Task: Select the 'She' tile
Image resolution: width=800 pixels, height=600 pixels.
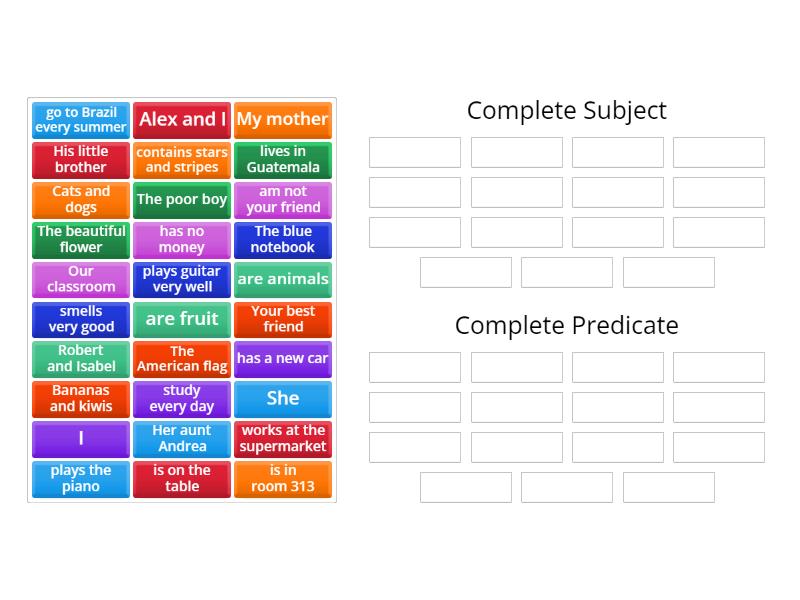Action: [283, 399]
